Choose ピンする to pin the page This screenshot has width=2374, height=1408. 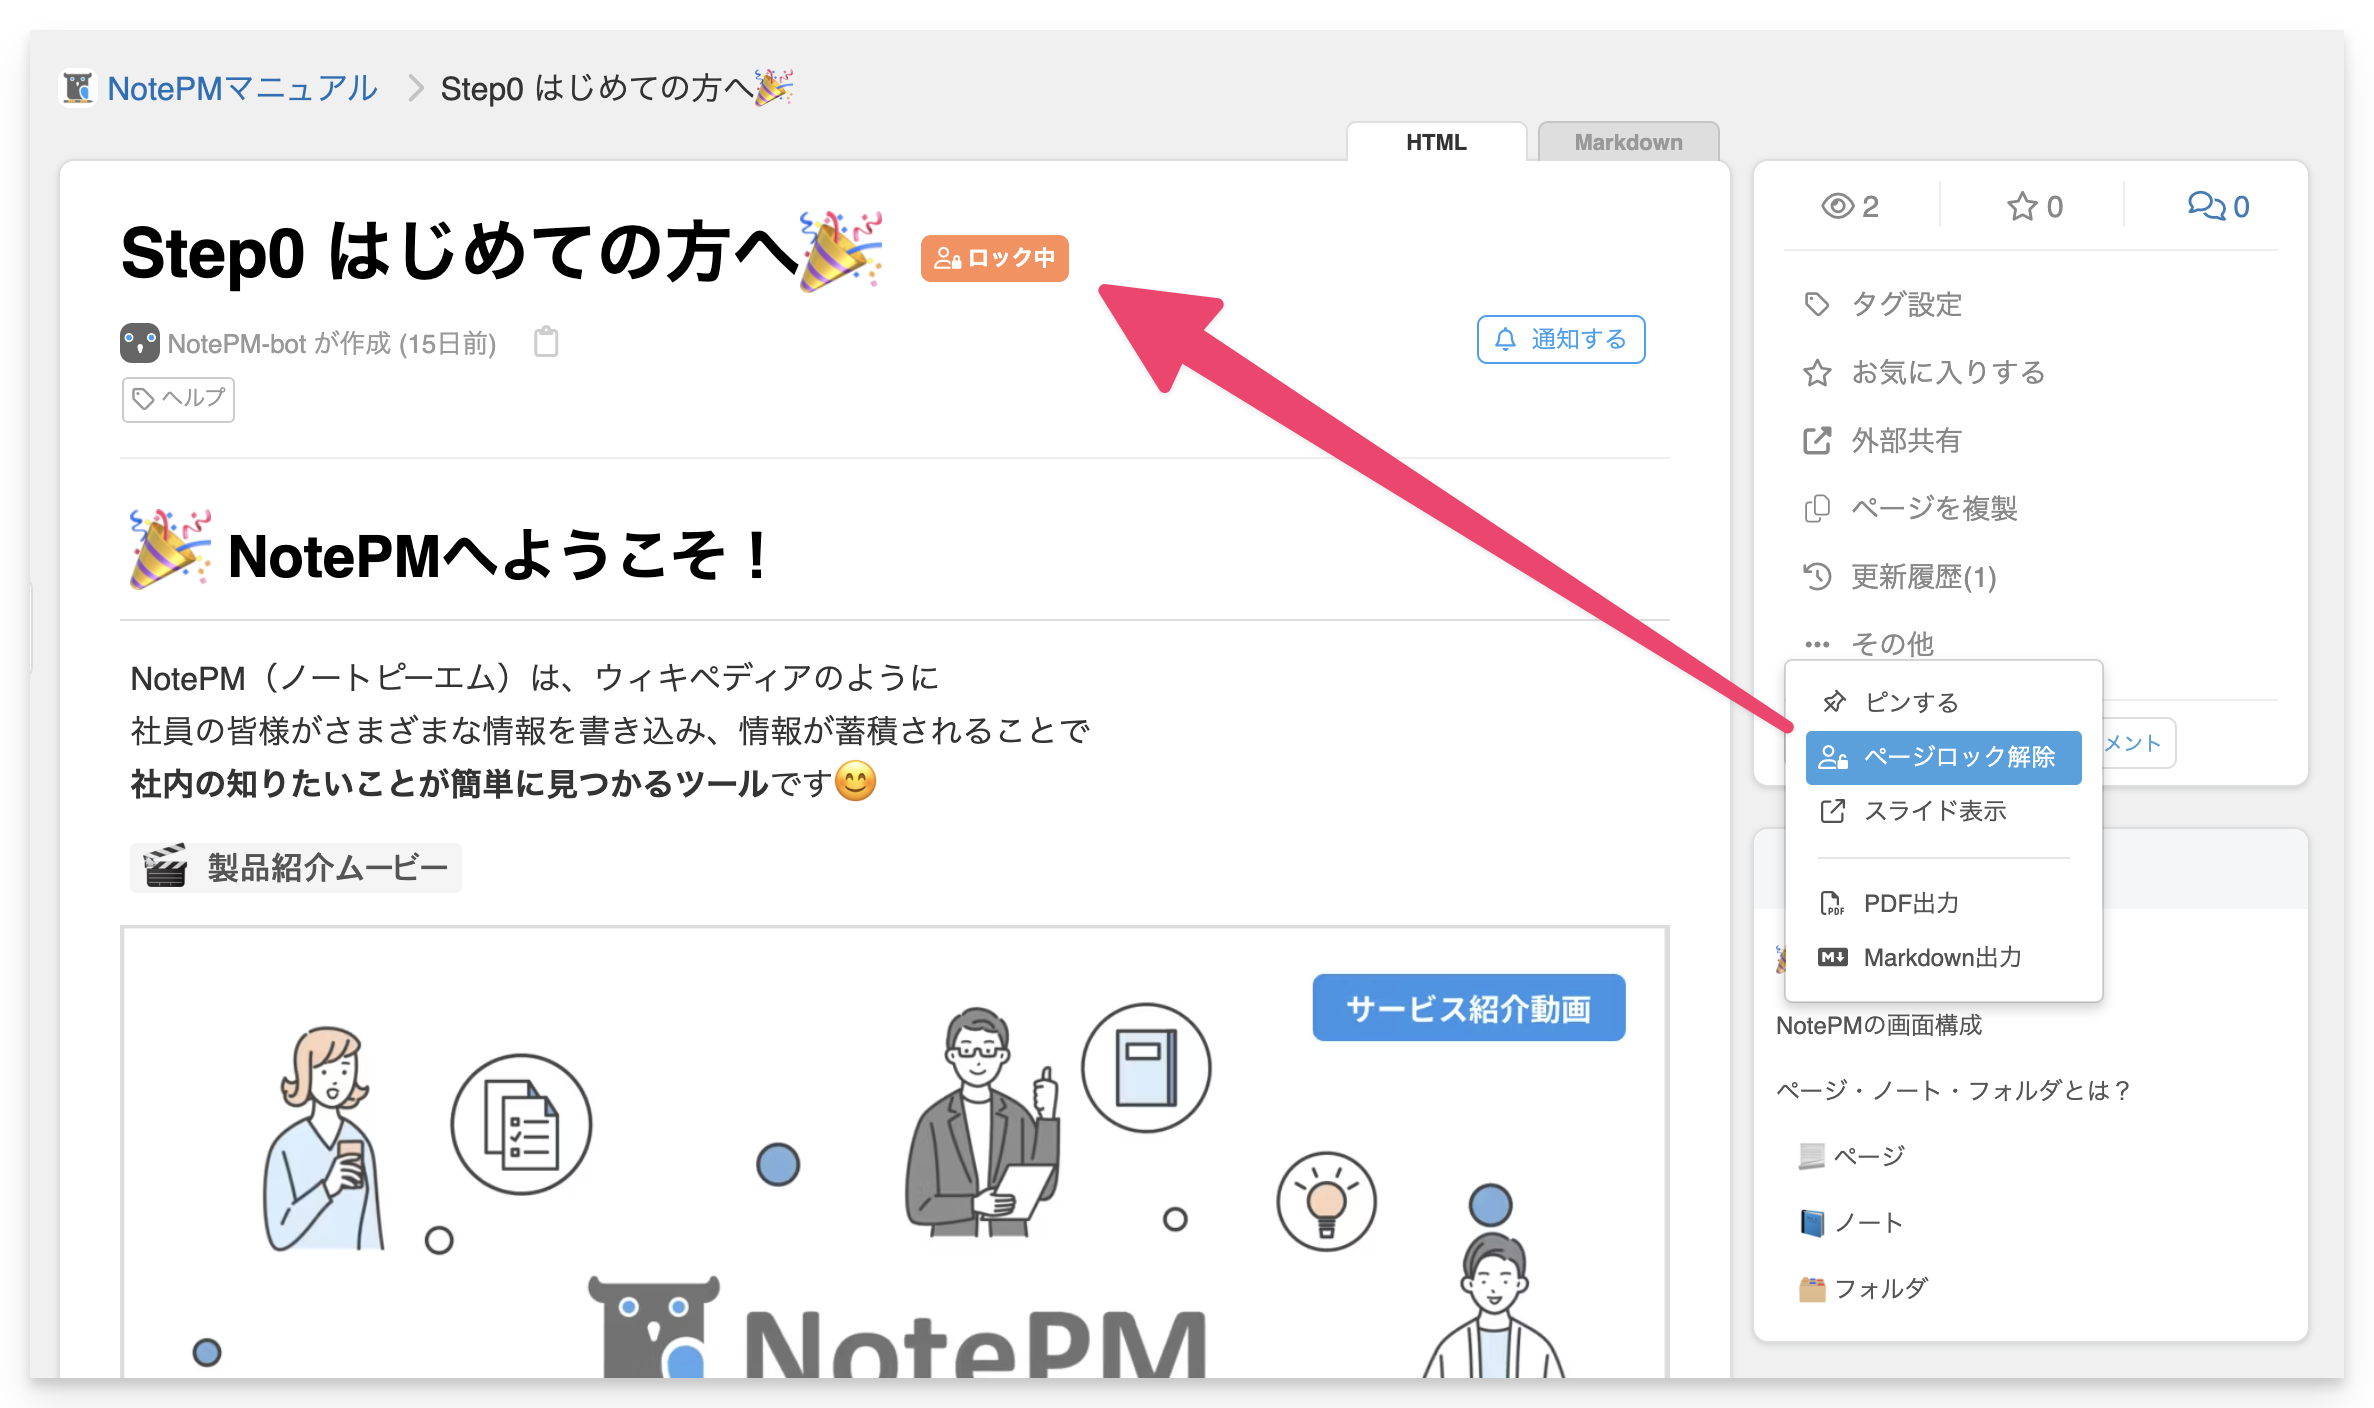pyautogui.click(x=1943, y=702)
